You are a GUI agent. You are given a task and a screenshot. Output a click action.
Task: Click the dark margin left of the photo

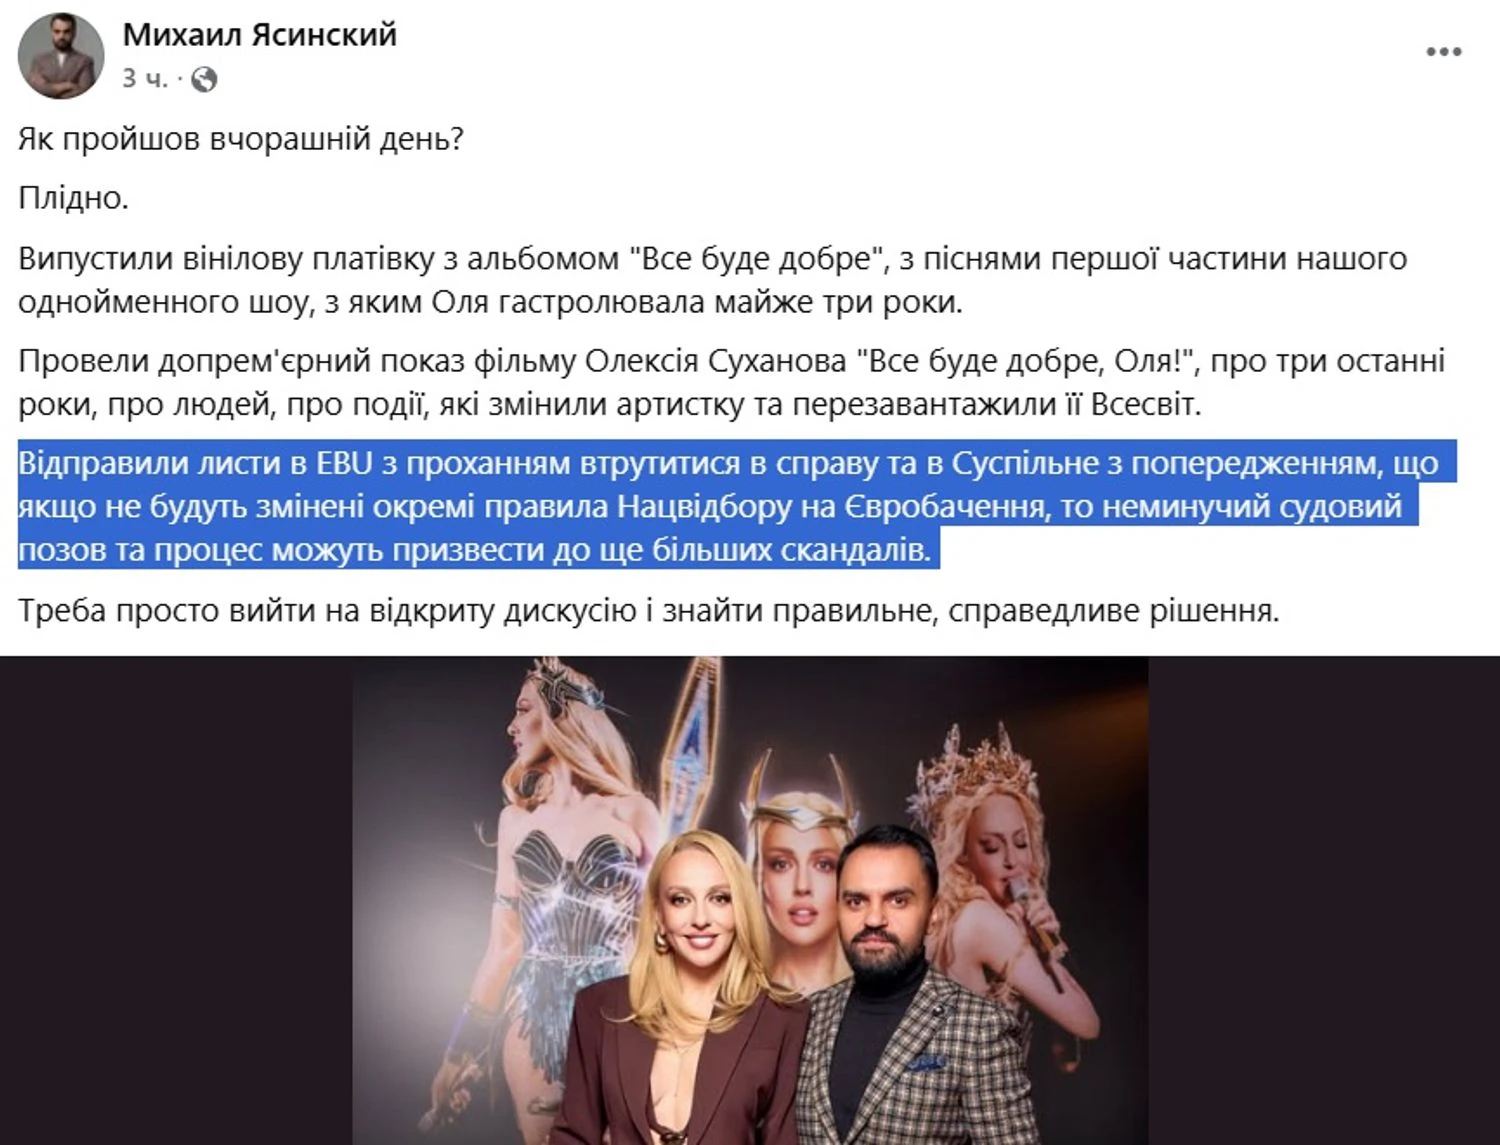pyautogui.click(x=176, y=900)
